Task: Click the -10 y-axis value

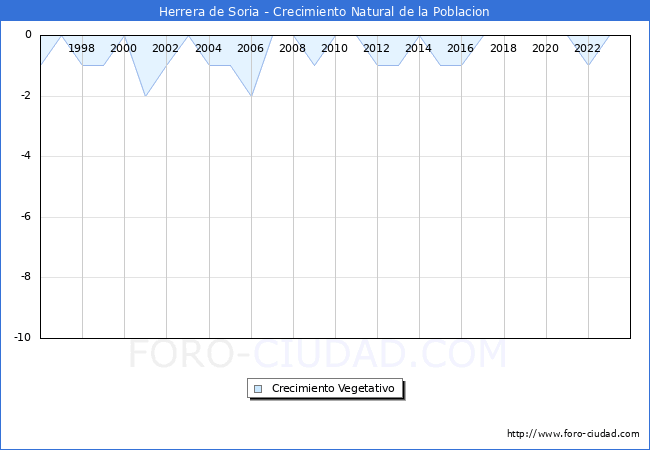Action: point(23,337)
